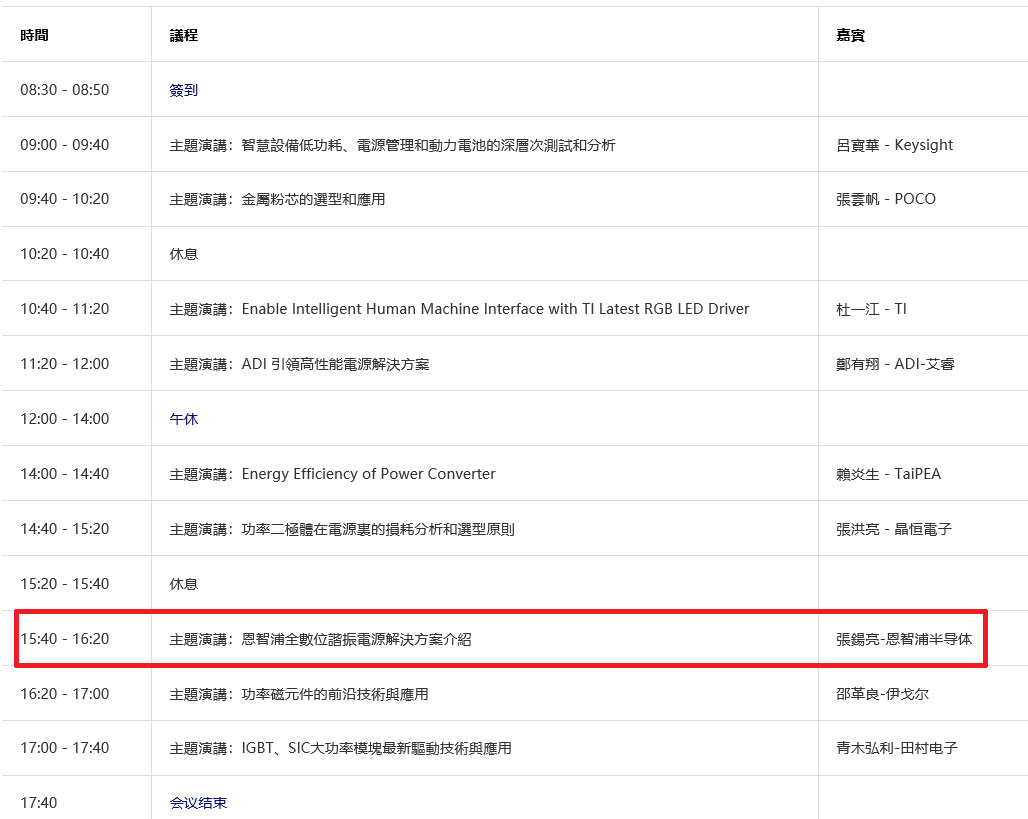Viewport: 1028px width, 819px height.
Task: Click the 会议结束 link at 17:40
Action: click(198, 803)
